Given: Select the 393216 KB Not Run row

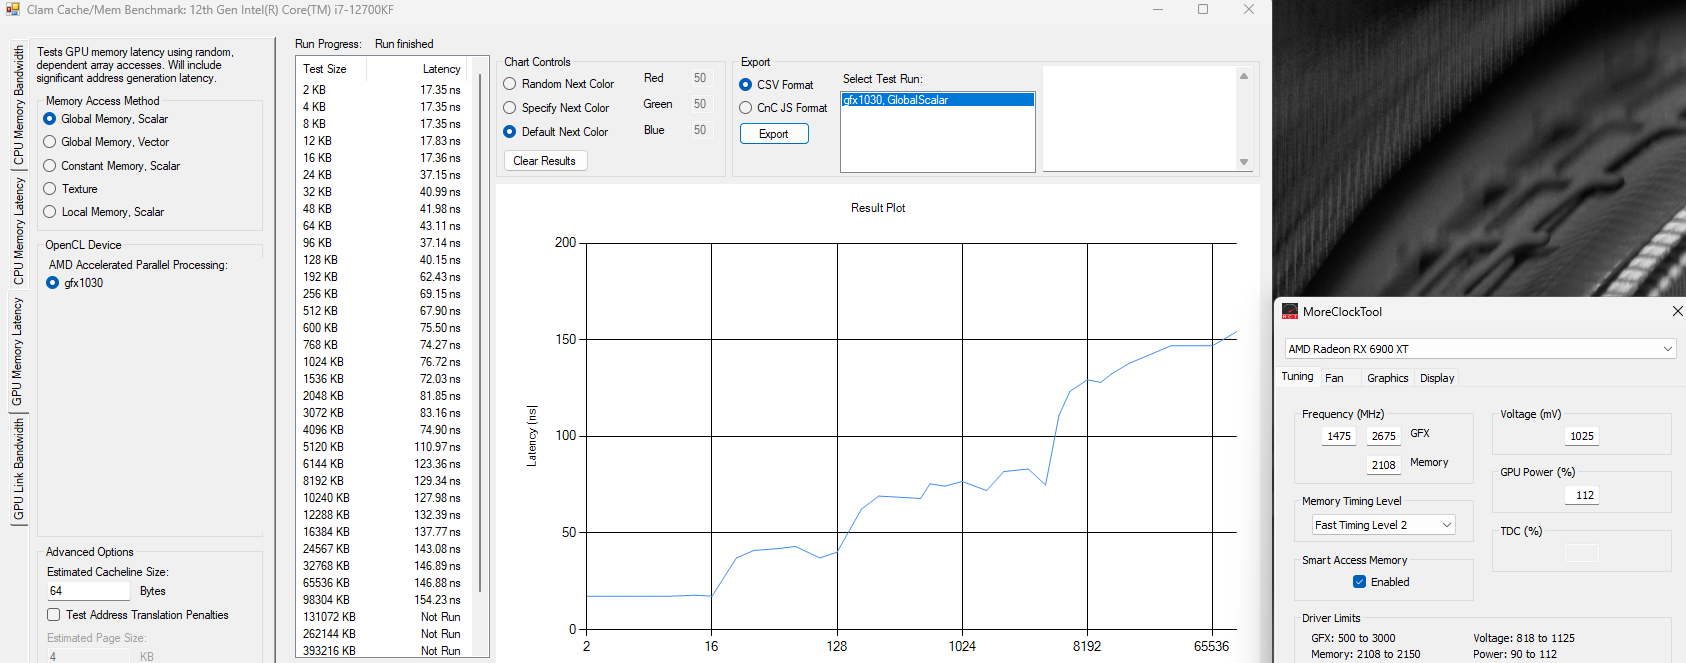Looking at the screenshot, I should (382, 651).
